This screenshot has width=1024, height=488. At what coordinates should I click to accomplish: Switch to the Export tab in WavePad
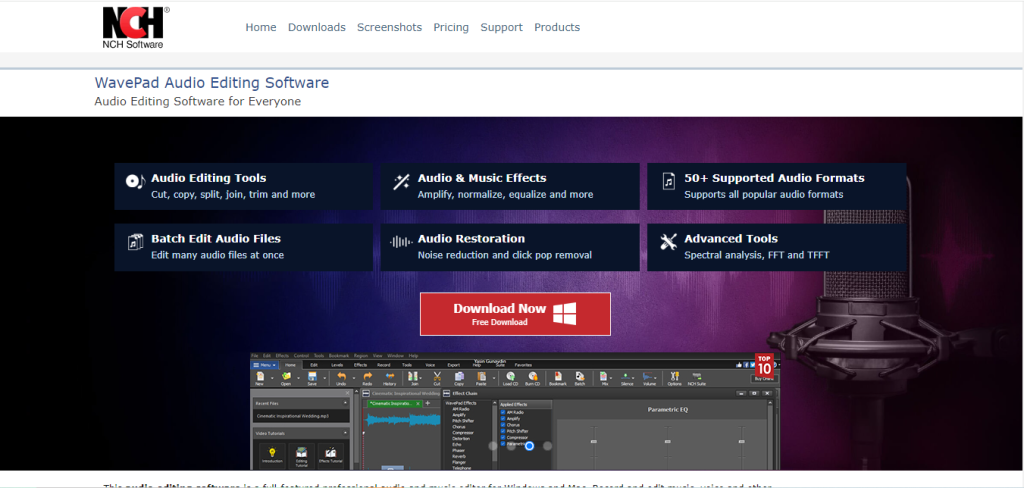pyautogui.click(x=454, y=365)
